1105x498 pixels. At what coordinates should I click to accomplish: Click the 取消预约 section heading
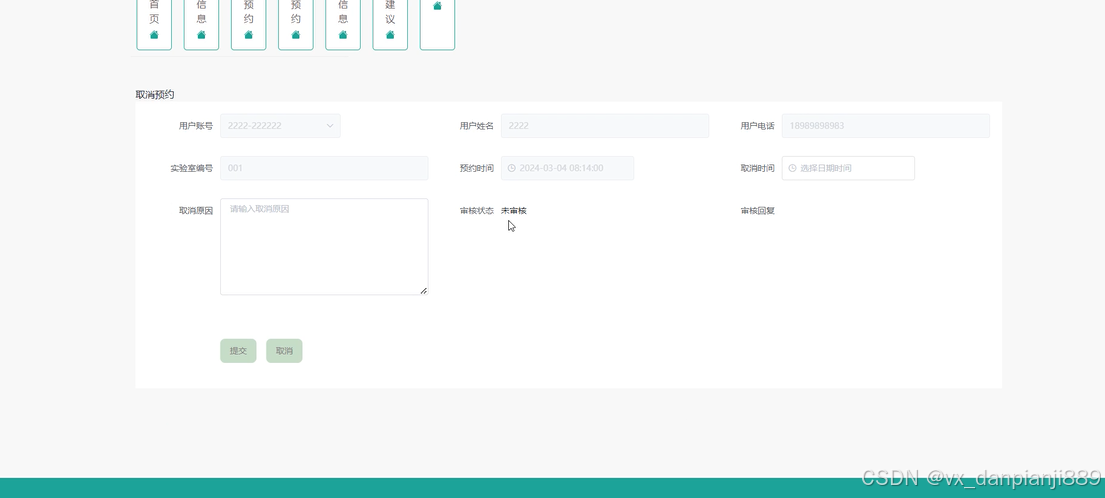(155, 94)
